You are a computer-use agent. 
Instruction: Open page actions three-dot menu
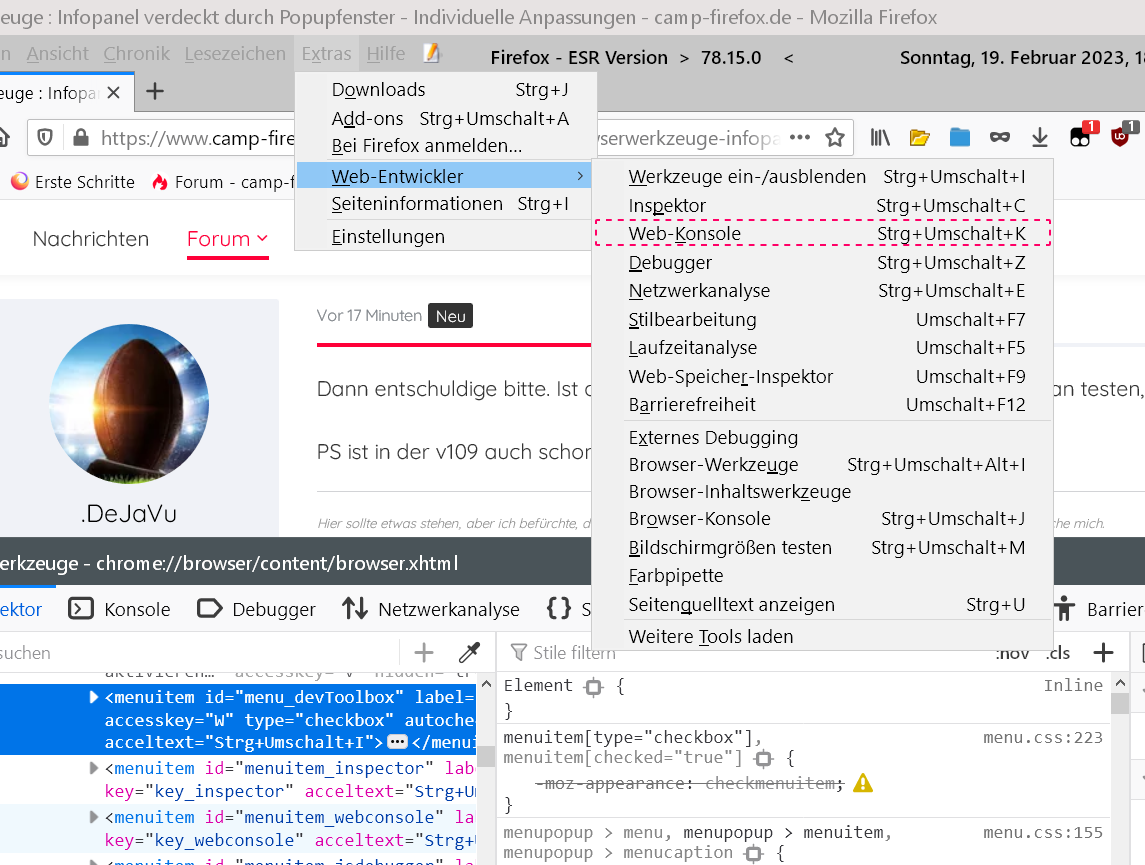pyautogui.click(x=800, y=138)
